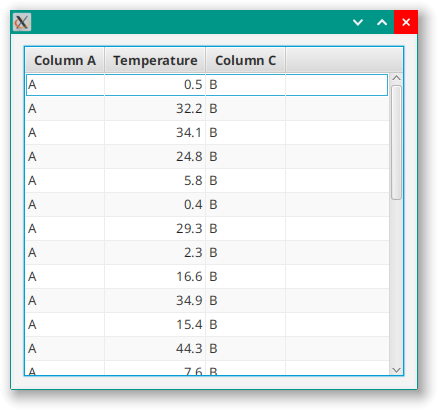Image resolution: width=438 pixels, height=410 pixels.
Task: Sort table by Column A header
Action: 65,60
